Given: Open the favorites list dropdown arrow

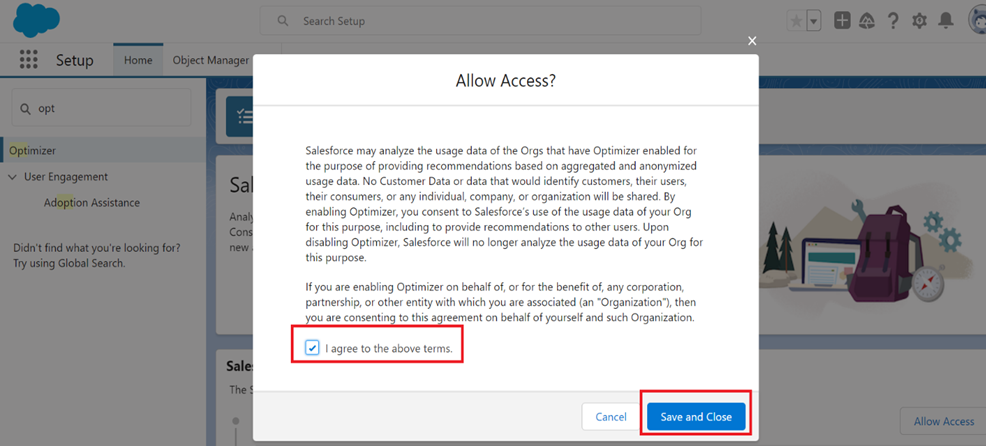Looking at the screenshot, I should [814, 21].
